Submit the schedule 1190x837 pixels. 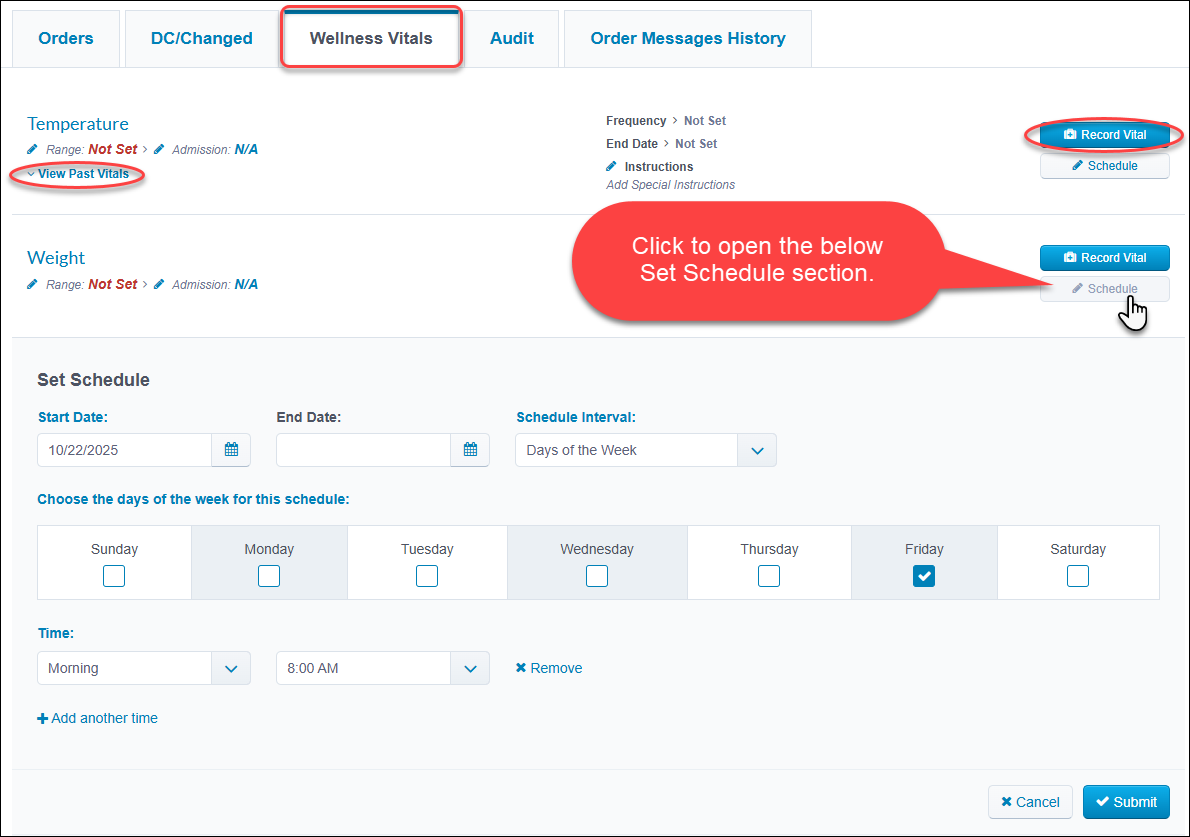click(1126, 802)
